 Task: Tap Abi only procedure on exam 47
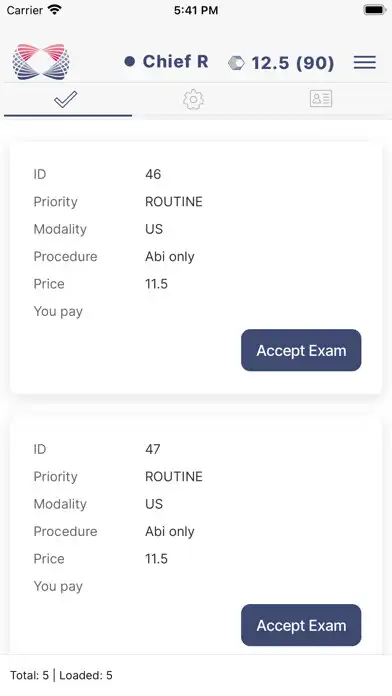coord(170,531)
